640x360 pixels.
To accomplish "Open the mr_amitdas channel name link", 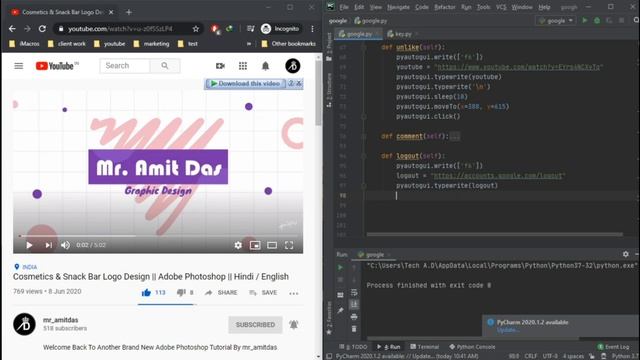I will 60,320.
